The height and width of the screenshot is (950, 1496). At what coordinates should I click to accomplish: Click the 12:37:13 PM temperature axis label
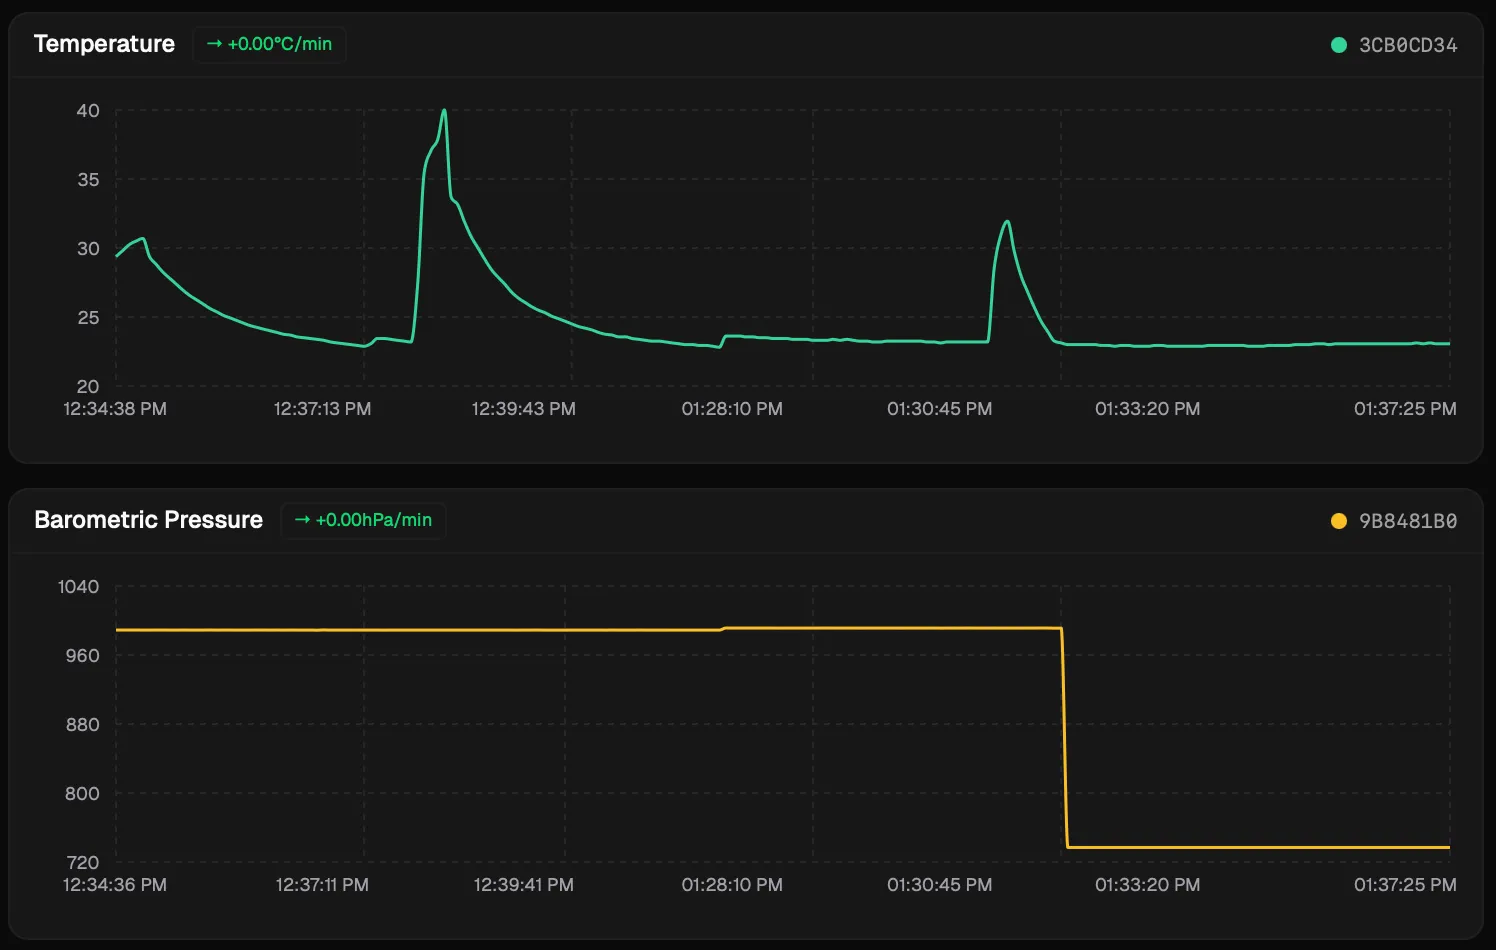click(x=322, y=409)
